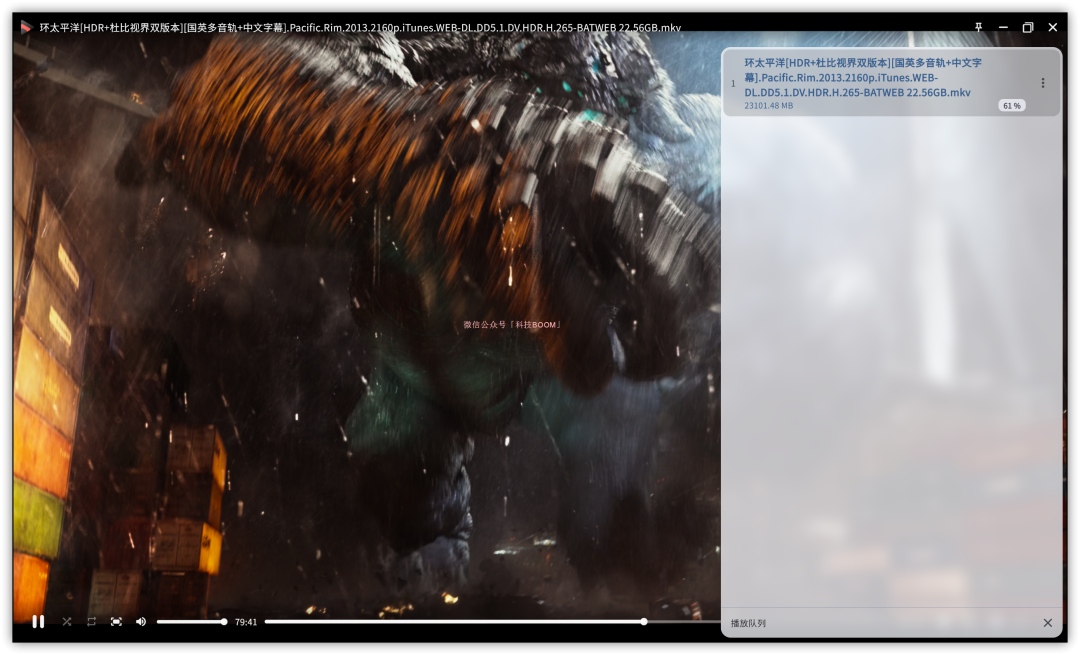1080x655 pixels.
Task: Pin the player window on top
Action: [x=979, y=27]
